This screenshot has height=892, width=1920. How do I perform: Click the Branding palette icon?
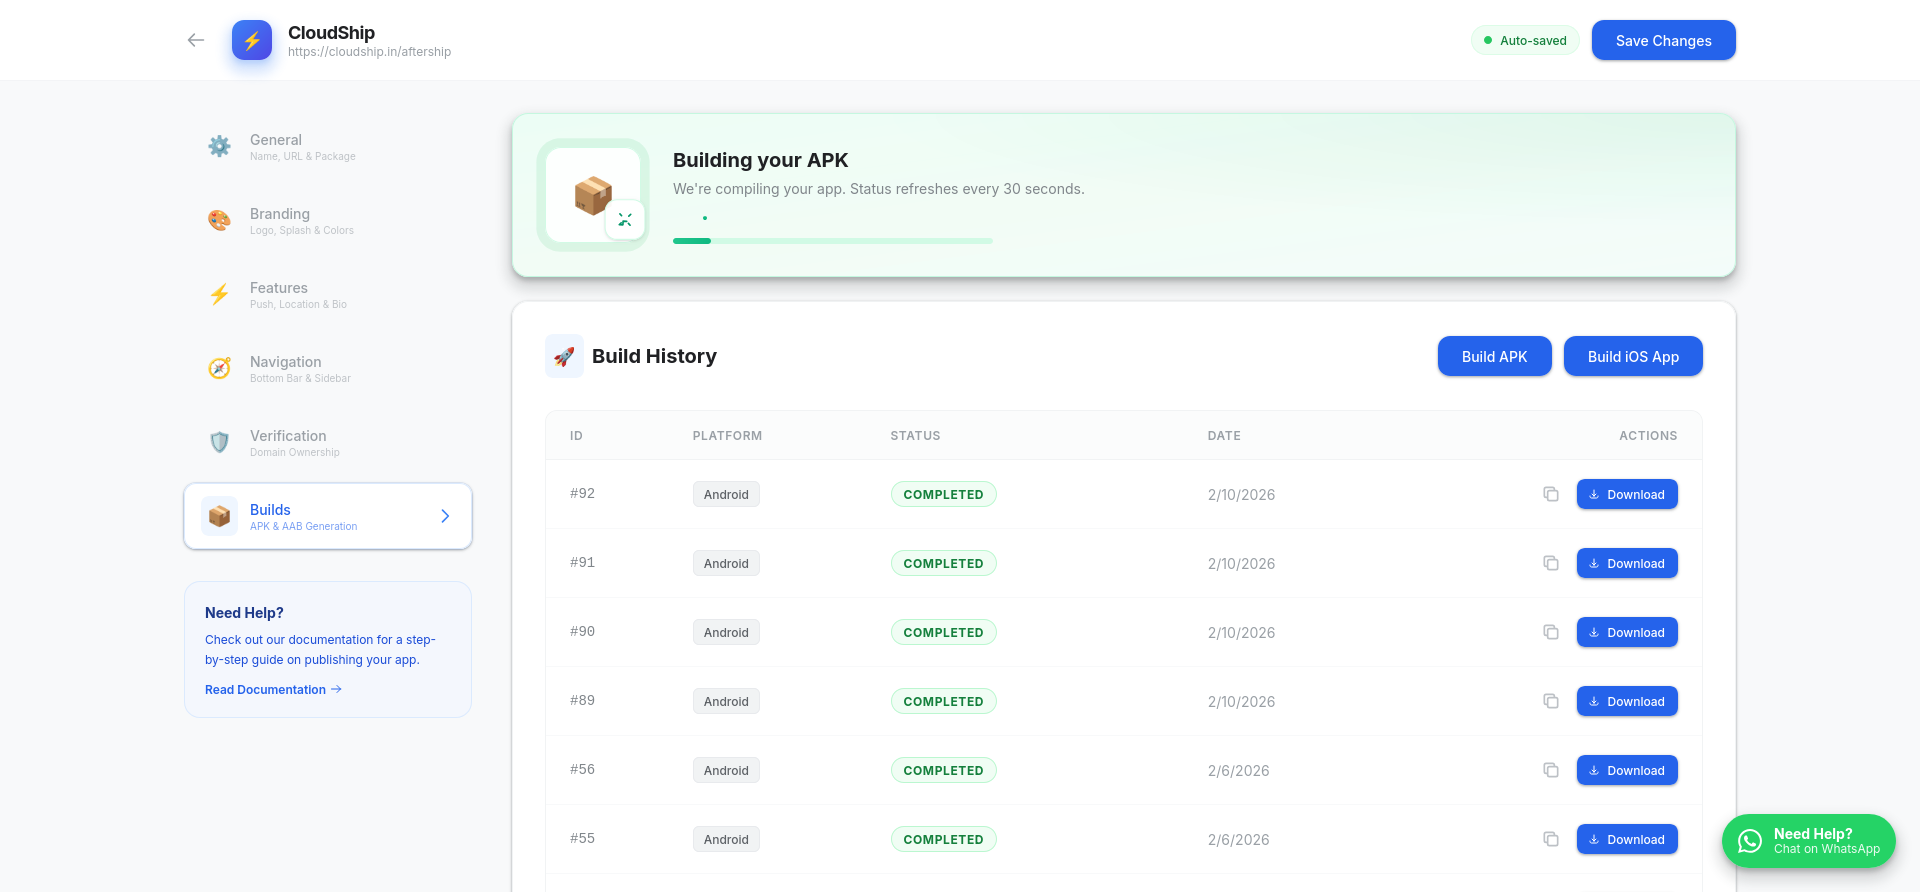pyautogui.click(x=219, y=220)
